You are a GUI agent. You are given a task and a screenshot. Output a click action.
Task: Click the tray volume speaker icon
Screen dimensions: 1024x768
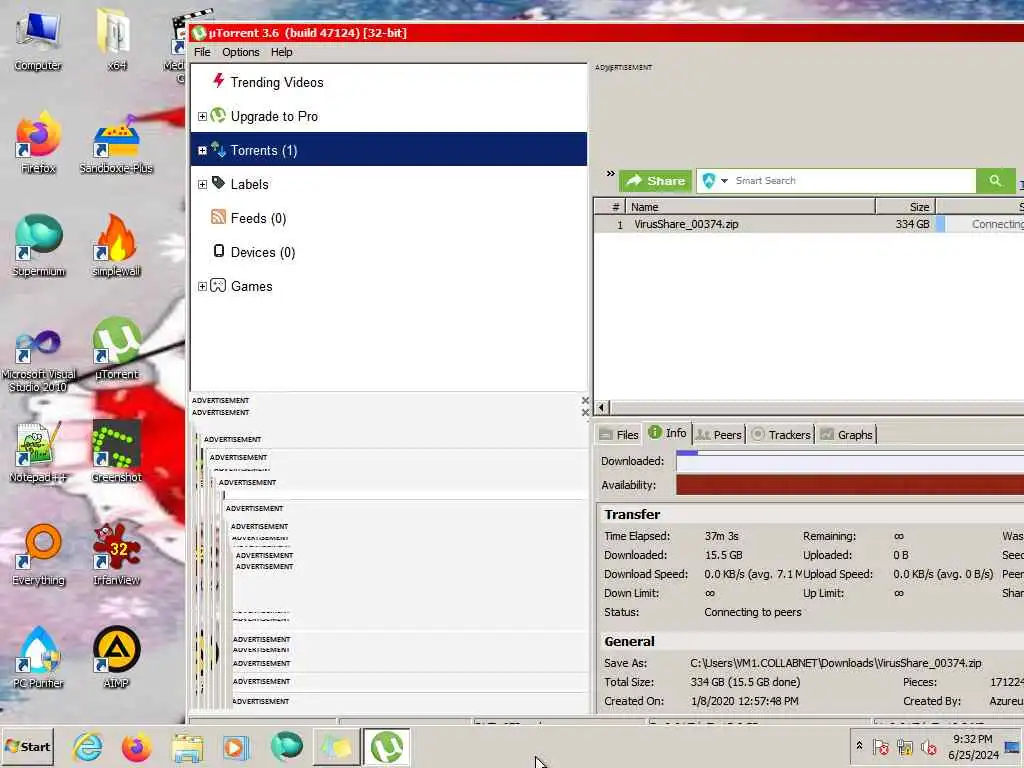pyautogui.click(x=928, y=746)
